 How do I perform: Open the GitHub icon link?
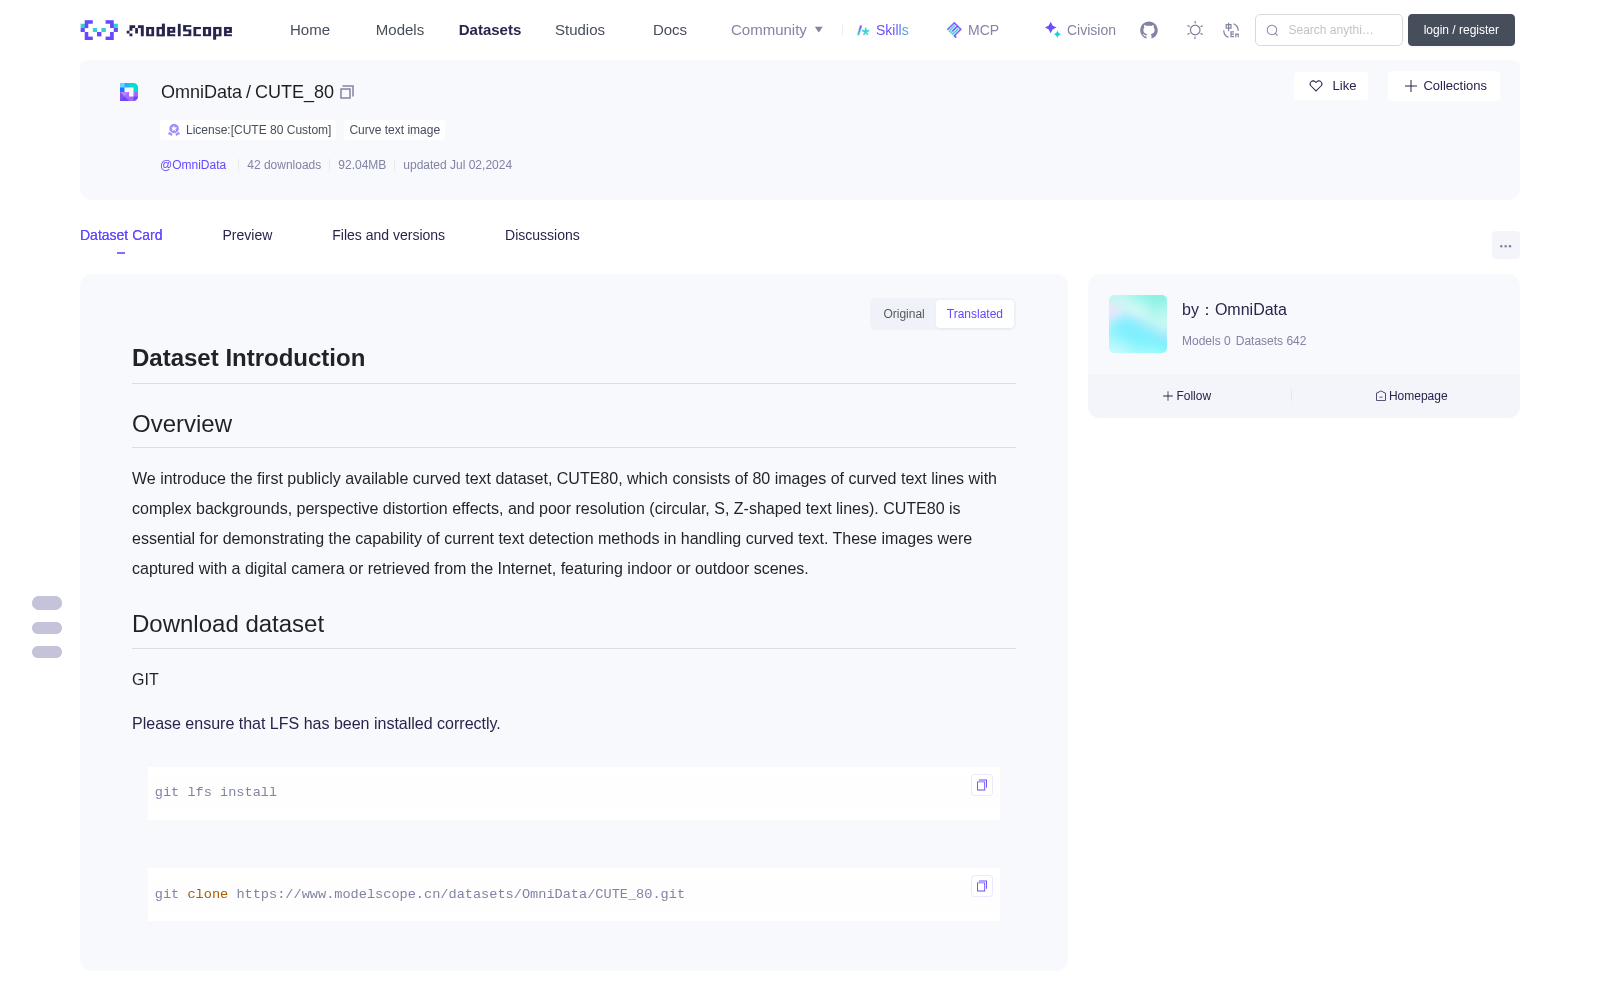1149,30
